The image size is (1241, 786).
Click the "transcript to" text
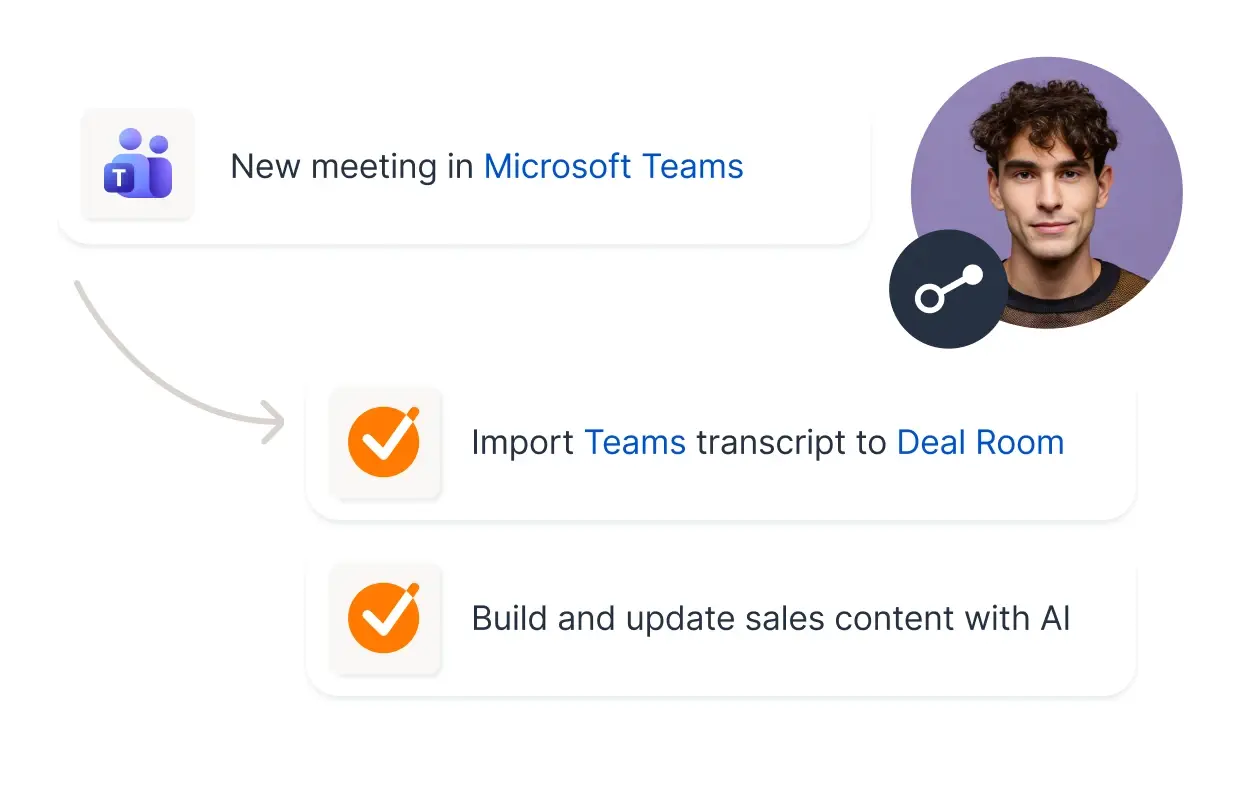pyautogui.click(x=791, y=442)
